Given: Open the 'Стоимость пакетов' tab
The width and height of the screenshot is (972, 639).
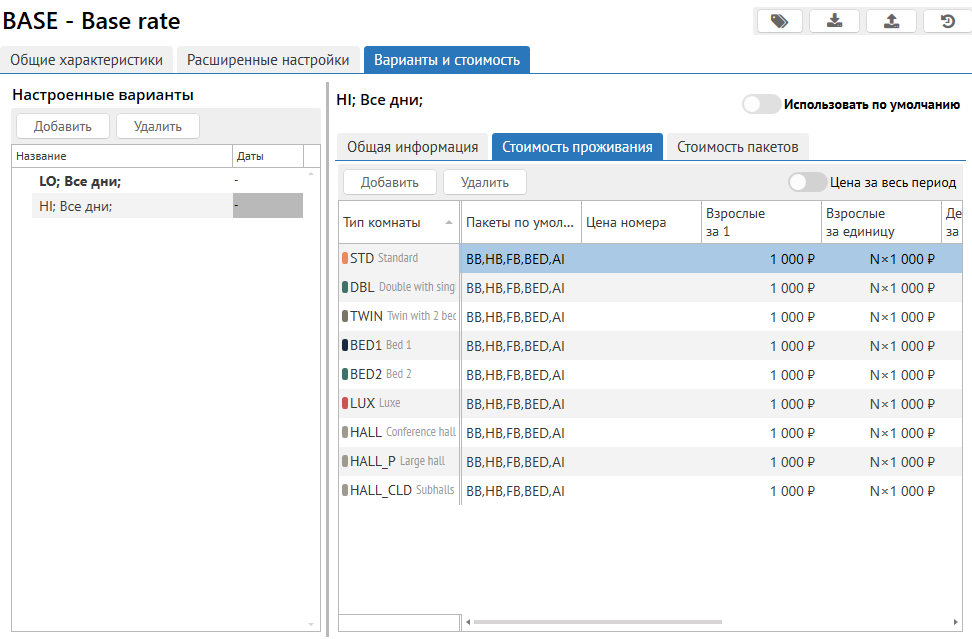Looking at the screenshot, I should (x=737, y=147).
